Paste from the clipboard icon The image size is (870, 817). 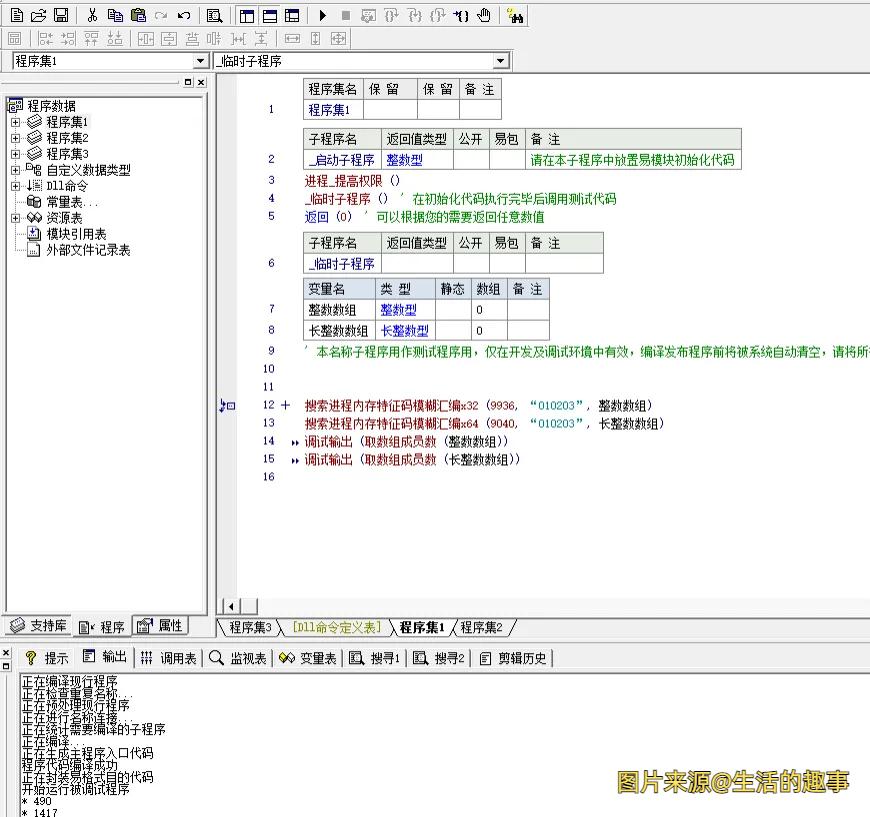tap(136, 15)
